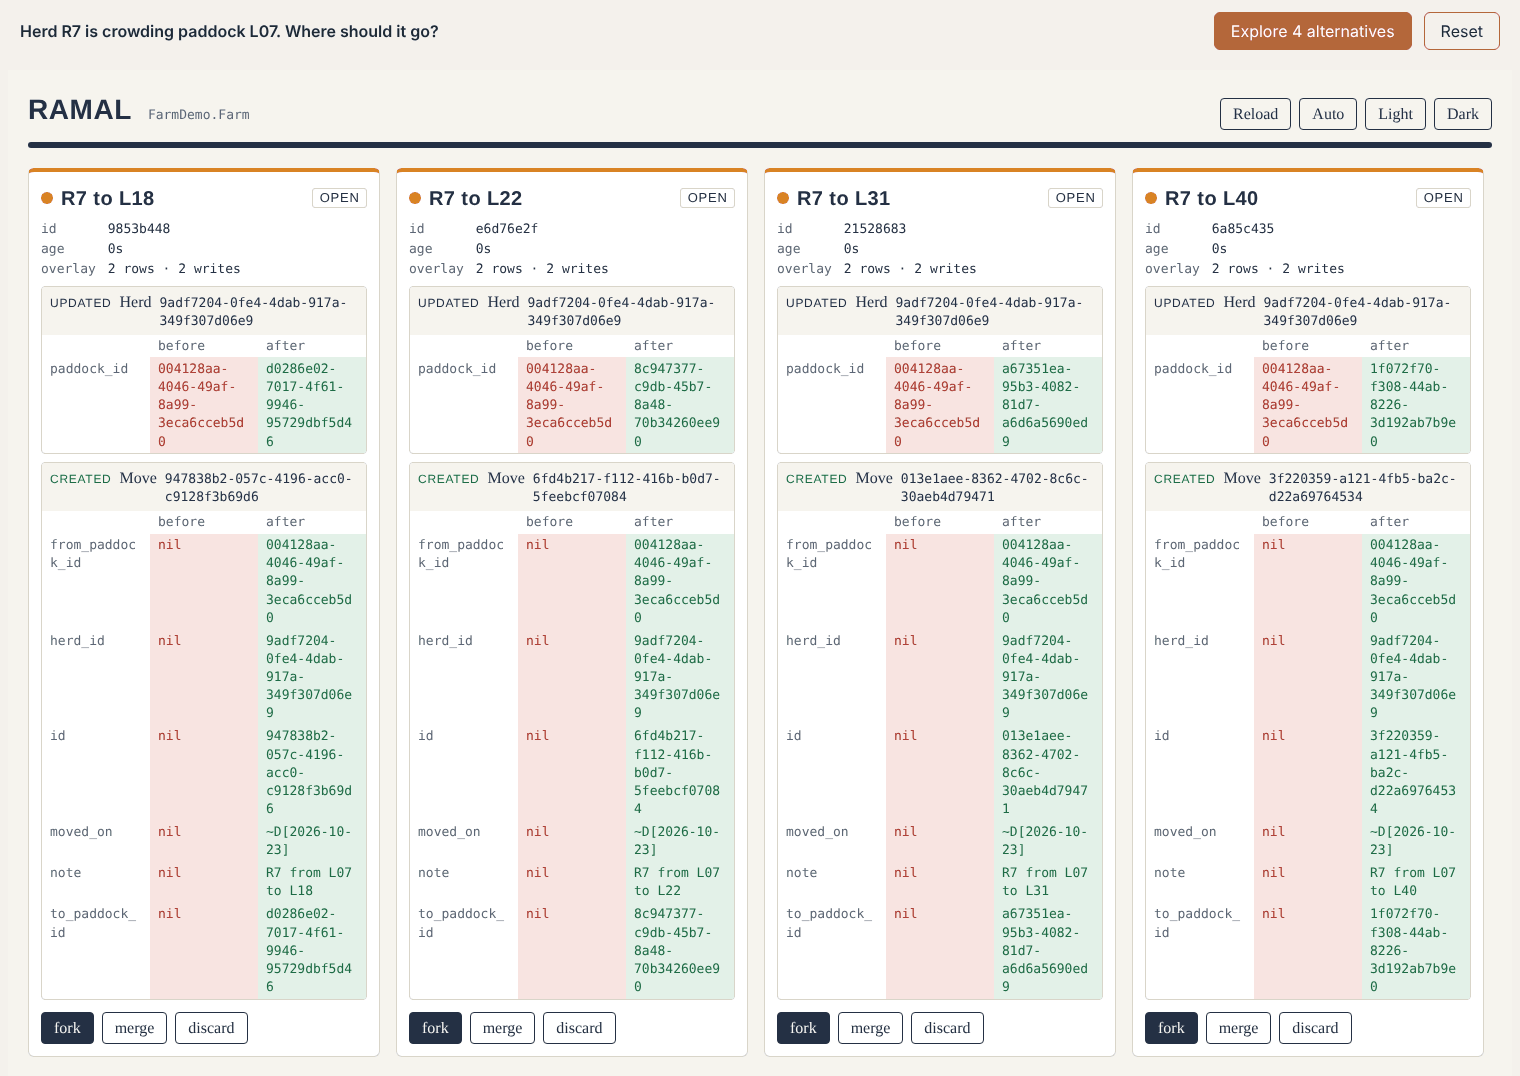This screenshot has width=1520, height=1076.
Task: Click the OPEN badge on R7 to L40
Action: 1443,198
